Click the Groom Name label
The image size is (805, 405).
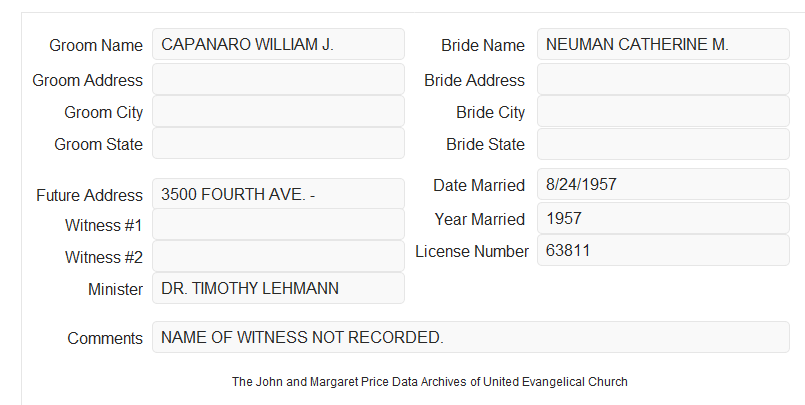pos(96,45)
